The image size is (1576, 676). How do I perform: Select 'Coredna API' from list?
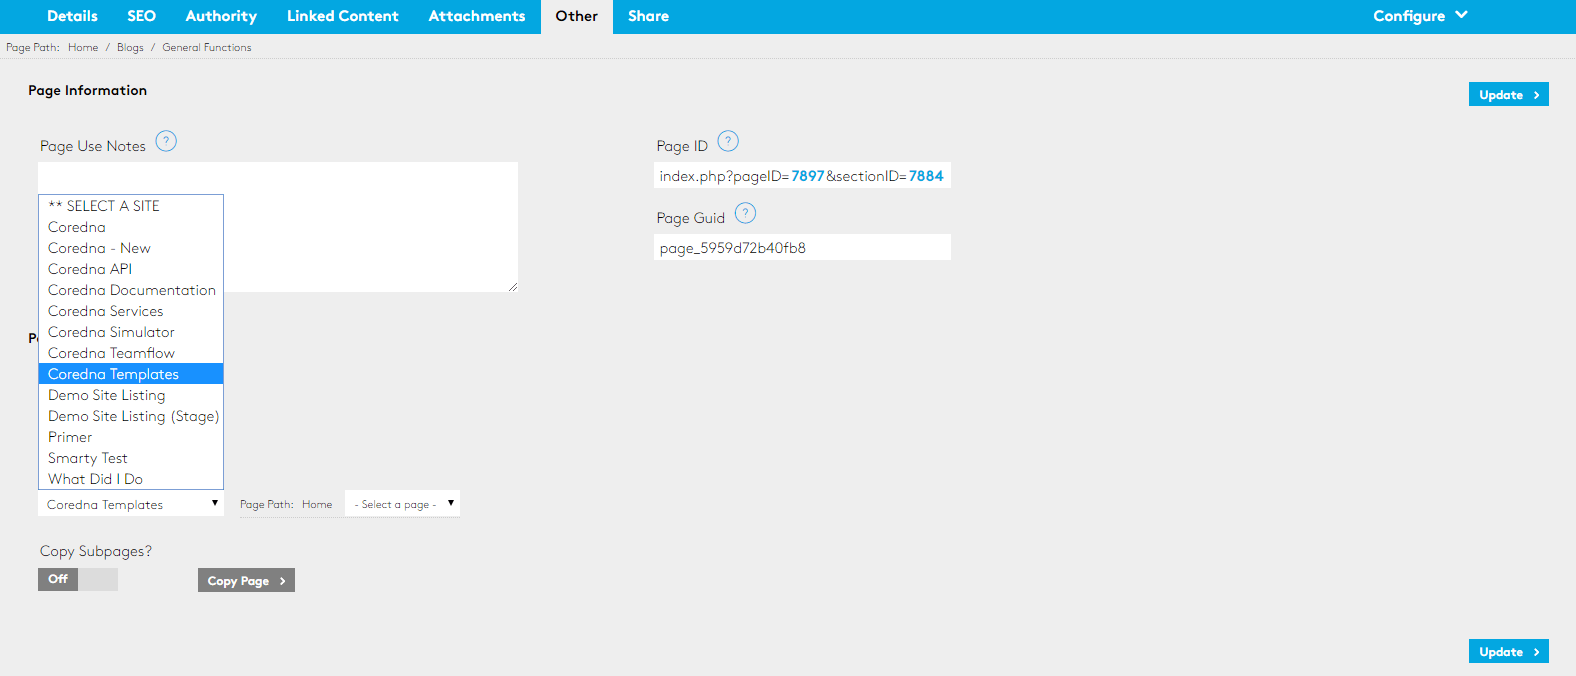[x=131, y=269]
